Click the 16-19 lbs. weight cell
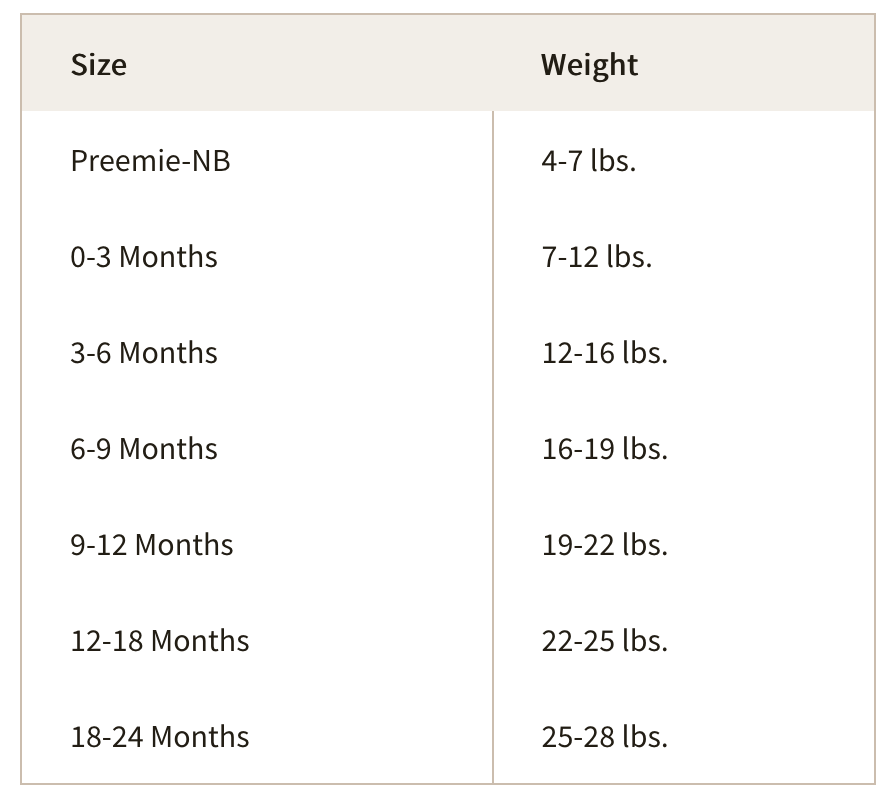Viewport: 892px width, 798px height. coord(684,448)
